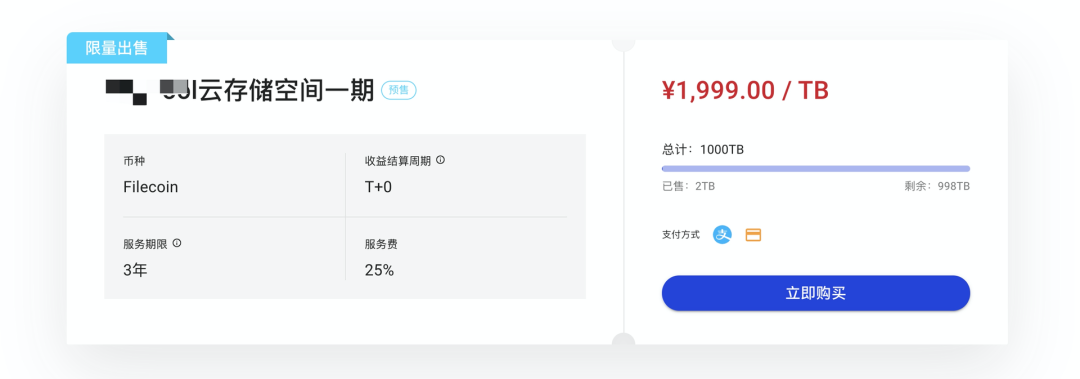
Task: Click the 支付方式 label
Action: [681, 235]
